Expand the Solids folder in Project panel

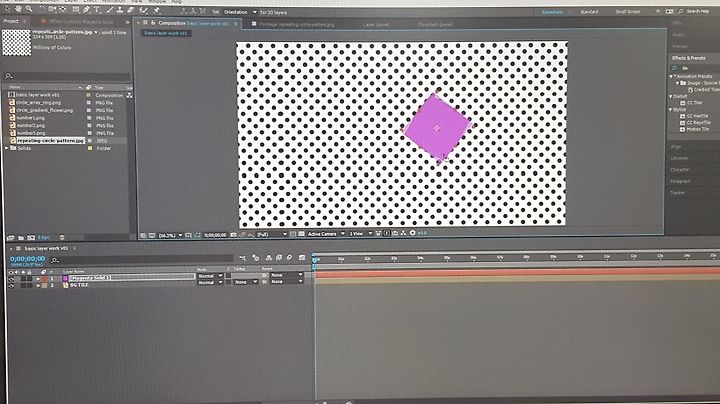6,148
